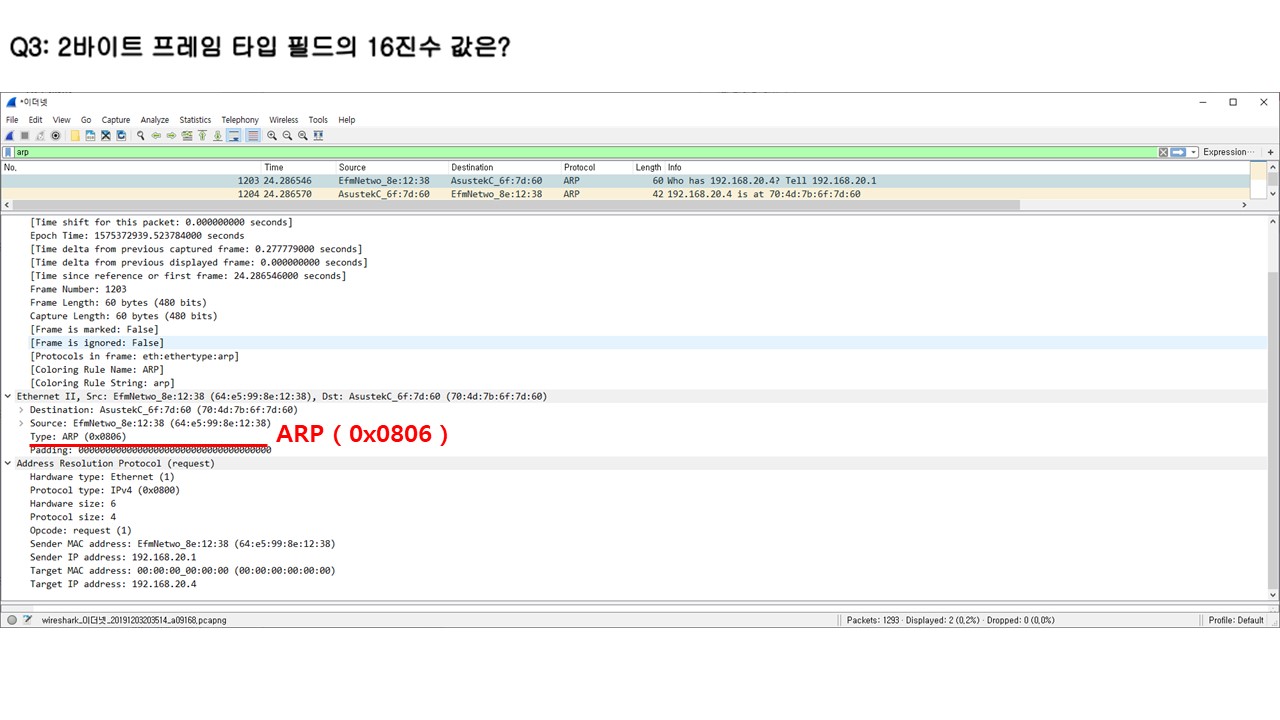This screenshot has height=720, width=1280.
Task: Open the Telephony menu
Action: (x=240, y=120)
